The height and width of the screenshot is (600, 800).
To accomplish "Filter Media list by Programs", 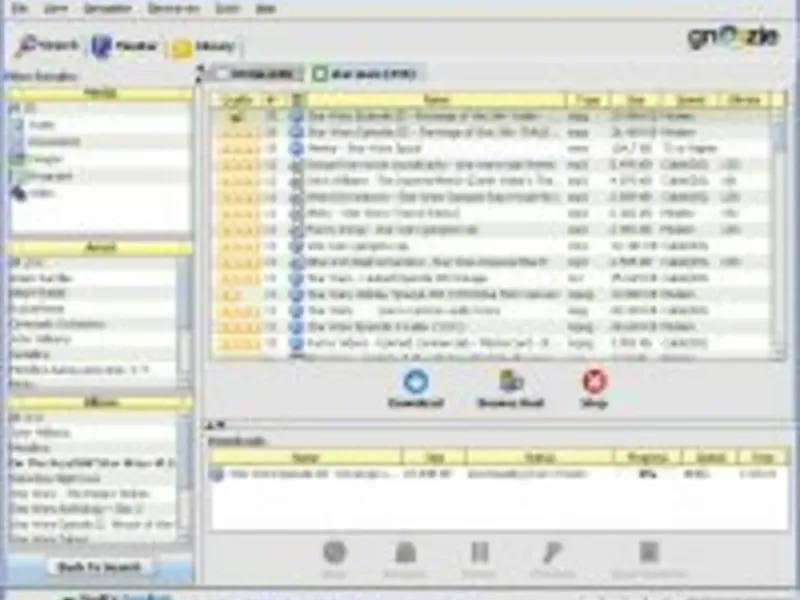I will [x=99, y=176].
